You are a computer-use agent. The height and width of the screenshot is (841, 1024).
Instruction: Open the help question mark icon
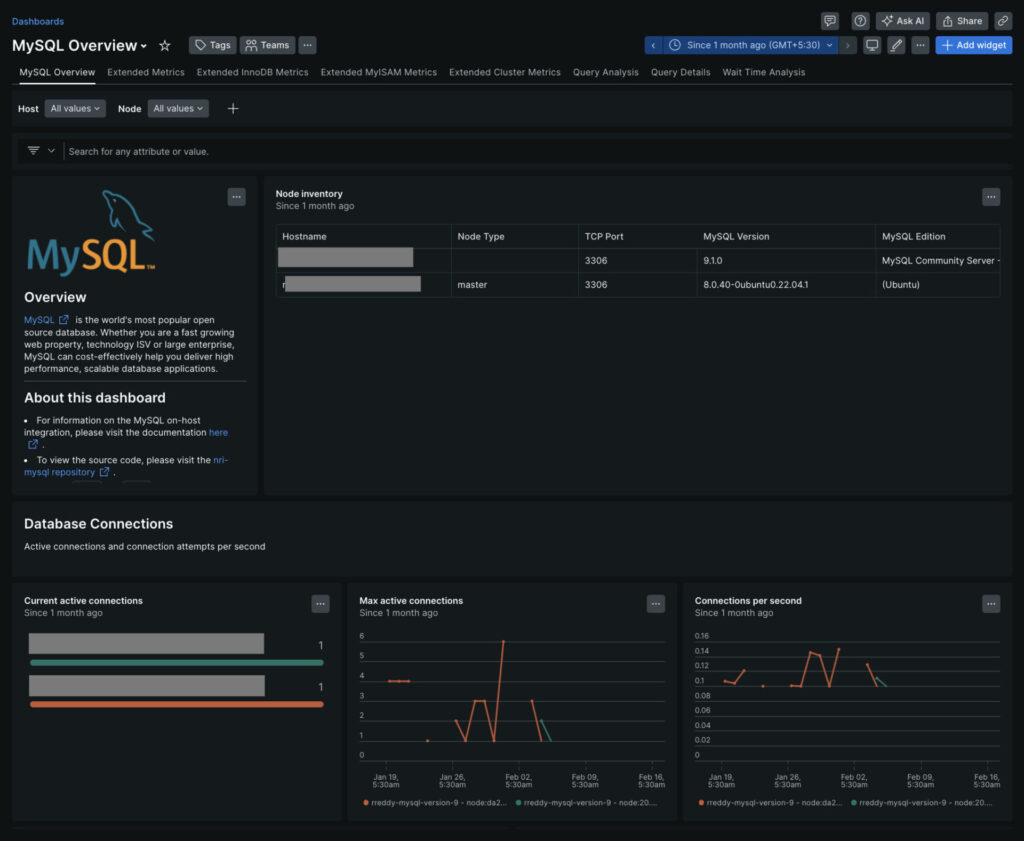[860, 20]
